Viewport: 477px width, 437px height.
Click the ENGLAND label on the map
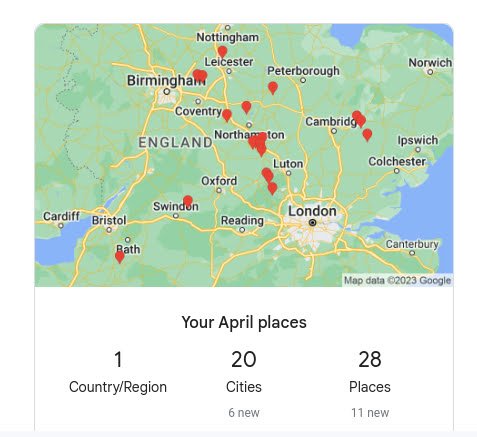pyautogui.click(x=176, y=143)
